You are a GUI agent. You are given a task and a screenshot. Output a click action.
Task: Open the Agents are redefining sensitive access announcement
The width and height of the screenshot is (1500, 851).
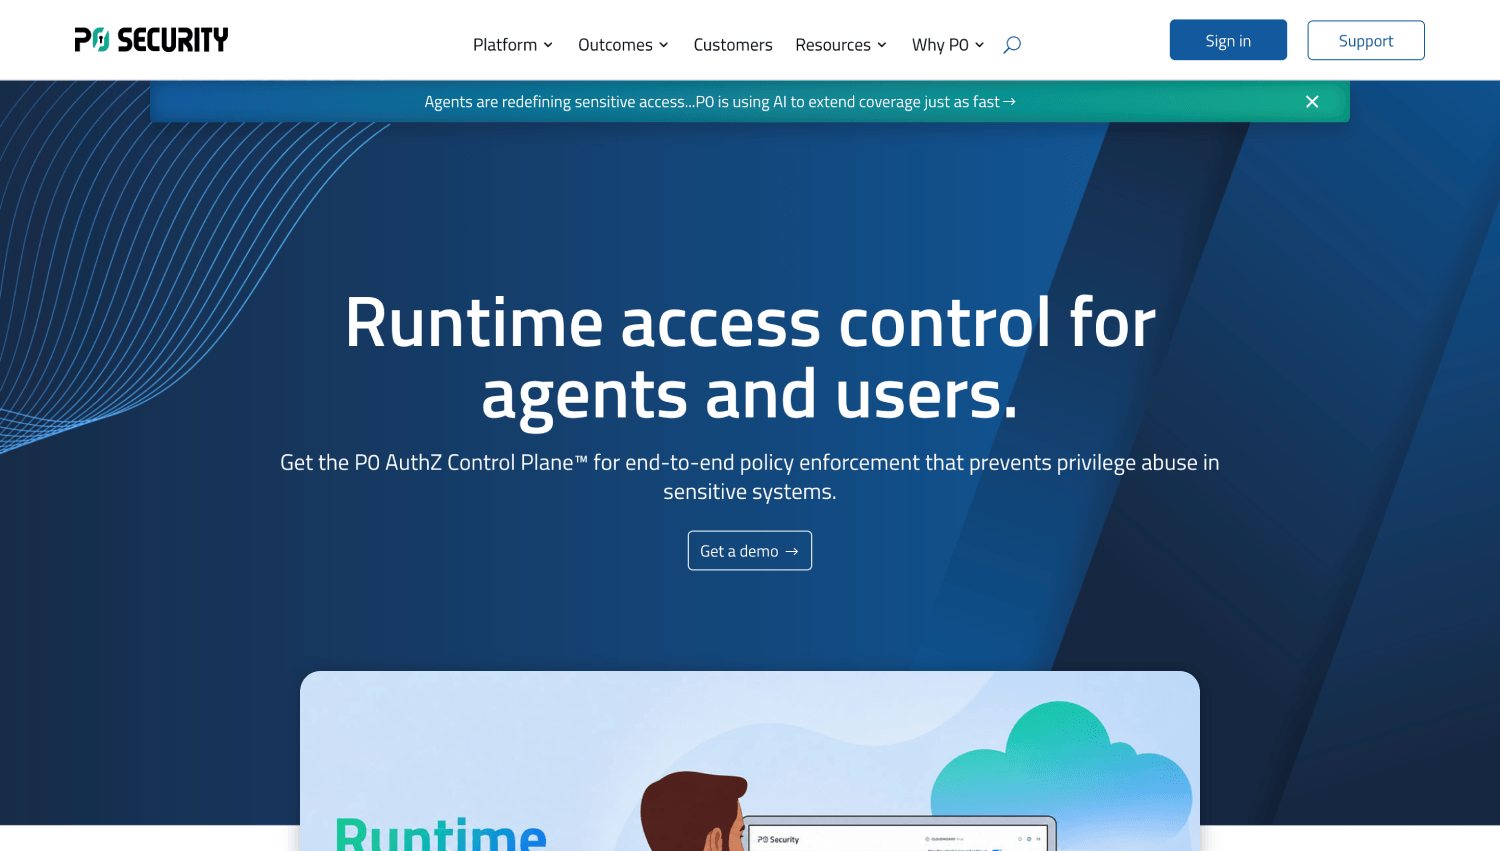pyautogui.click(x=720, y=102)
